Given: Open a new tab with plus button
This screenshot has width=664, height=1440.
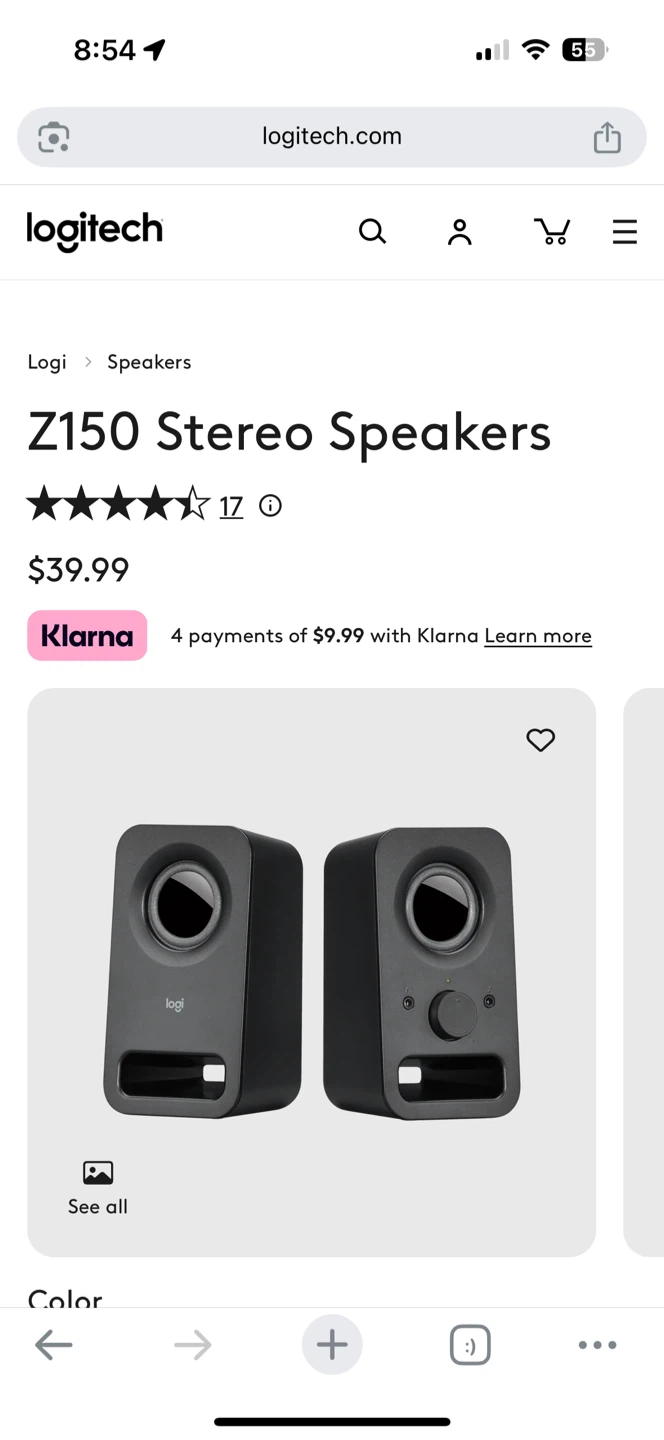Looking at the screenshot, I should pos(332,1345).
